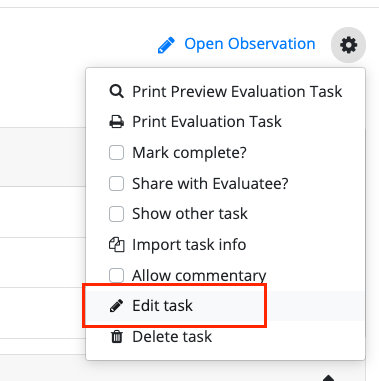Tick the Mark complete? checkbox
The height and width of the screenshot is (381, 379).
click(x=116, y=153)
